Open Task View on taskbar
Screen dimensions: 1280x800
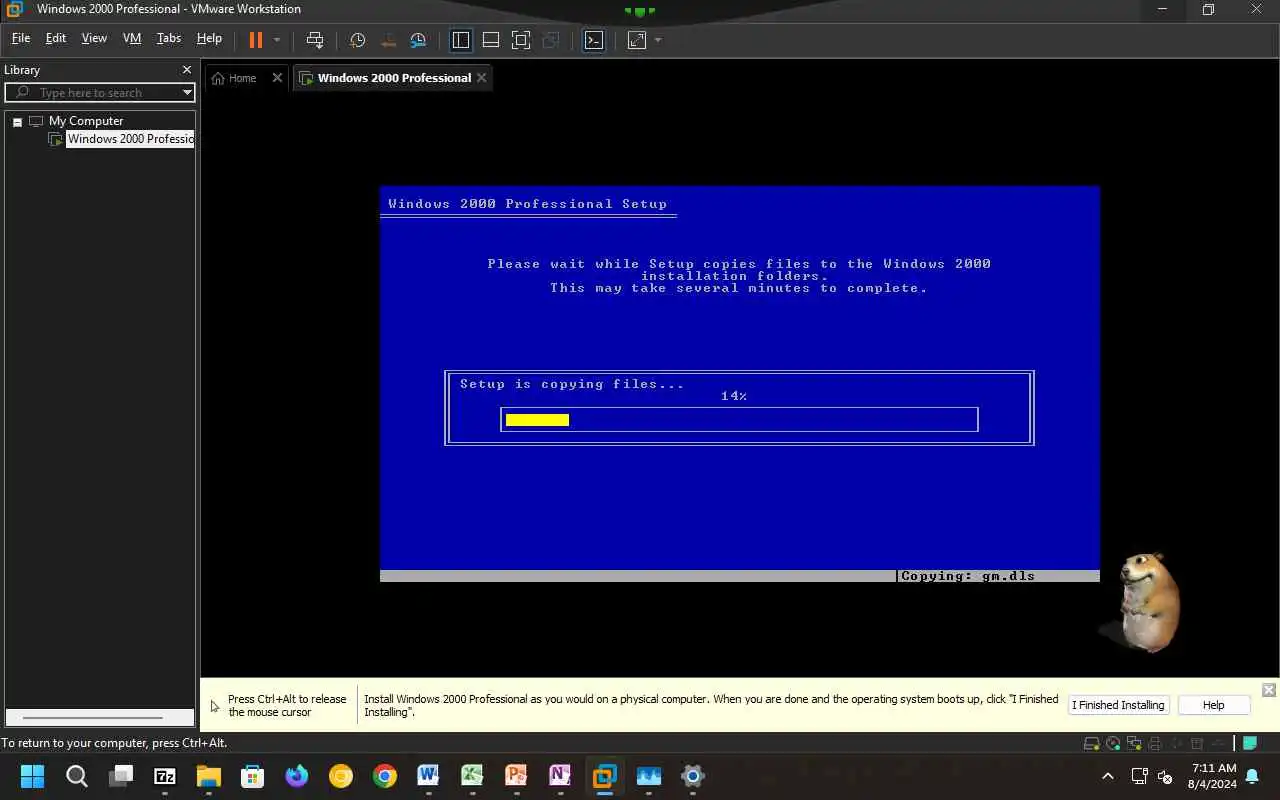pos(121,775)
